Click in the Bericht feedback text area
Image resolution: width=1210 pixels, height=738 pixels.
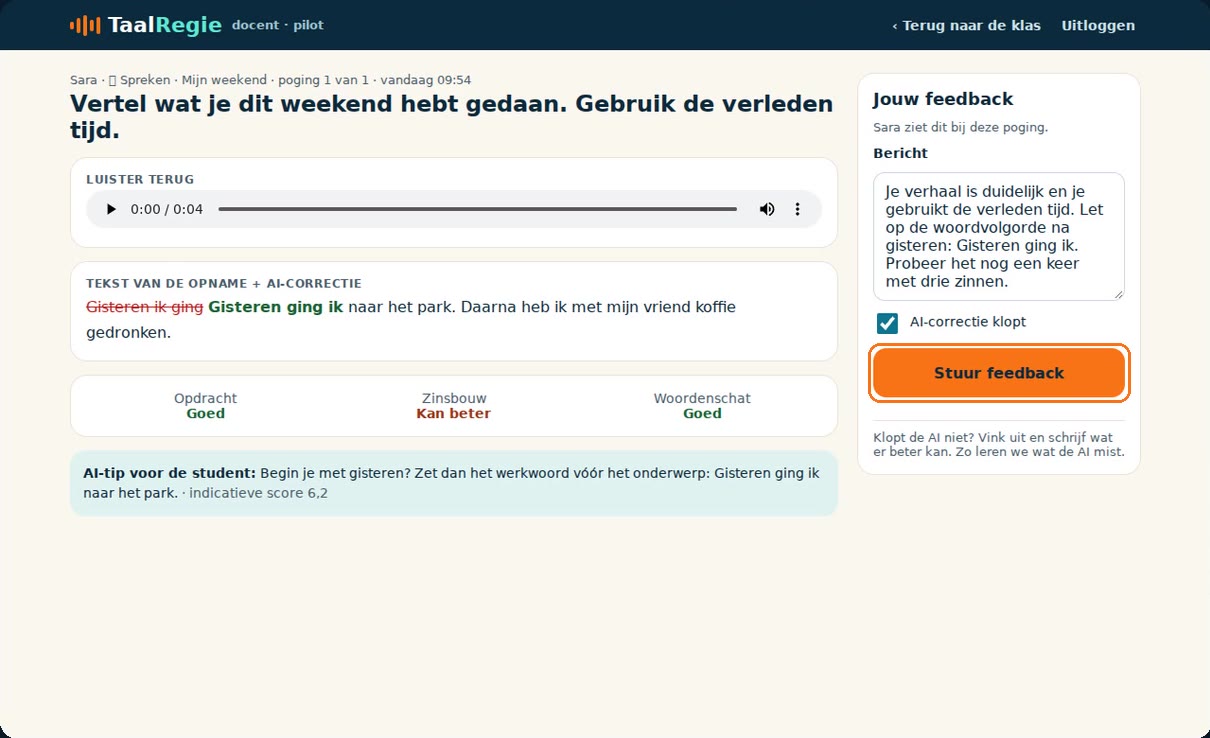(x=999, y=236)
